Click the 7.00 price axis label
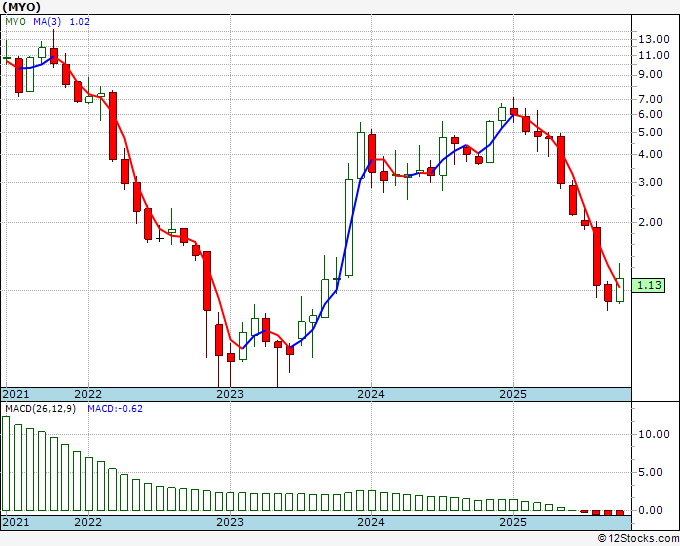This screenshot has height=546, width=680. point(651,99)
